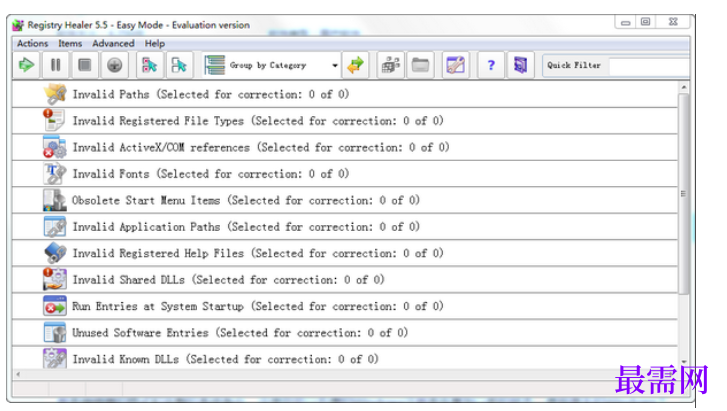Click the vertical scrollbar of the category list
727x411 pixels.
(x=684, y=190)
